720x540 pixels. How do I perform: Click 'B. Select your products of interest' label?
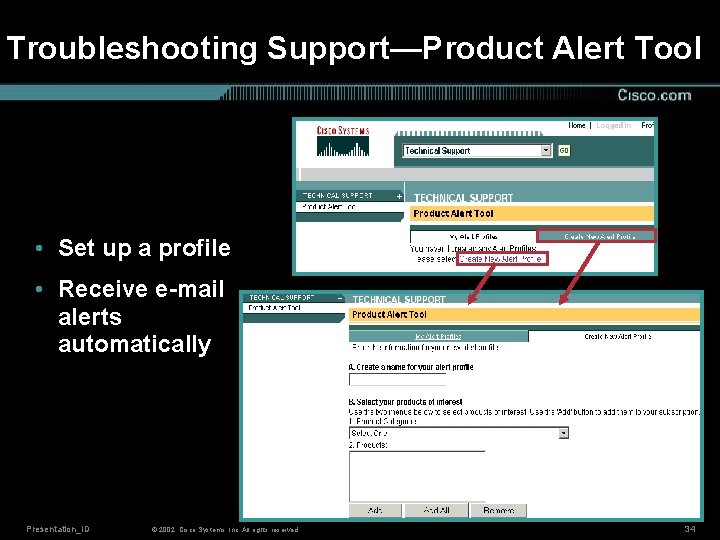(405, 402)
